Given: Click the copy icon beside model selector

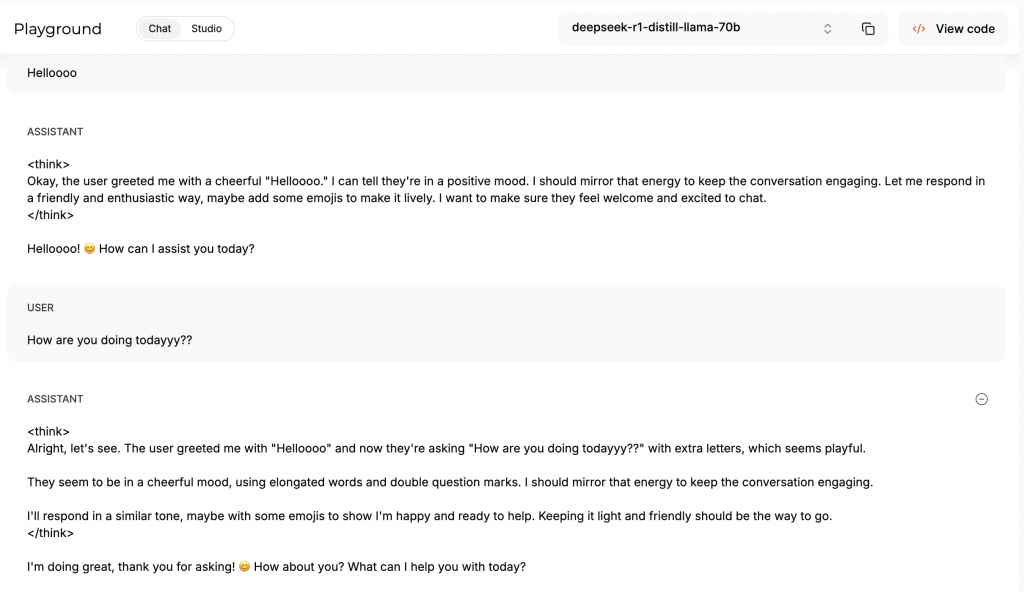Looking at the screenshot, I should click(x=868, y=29).
